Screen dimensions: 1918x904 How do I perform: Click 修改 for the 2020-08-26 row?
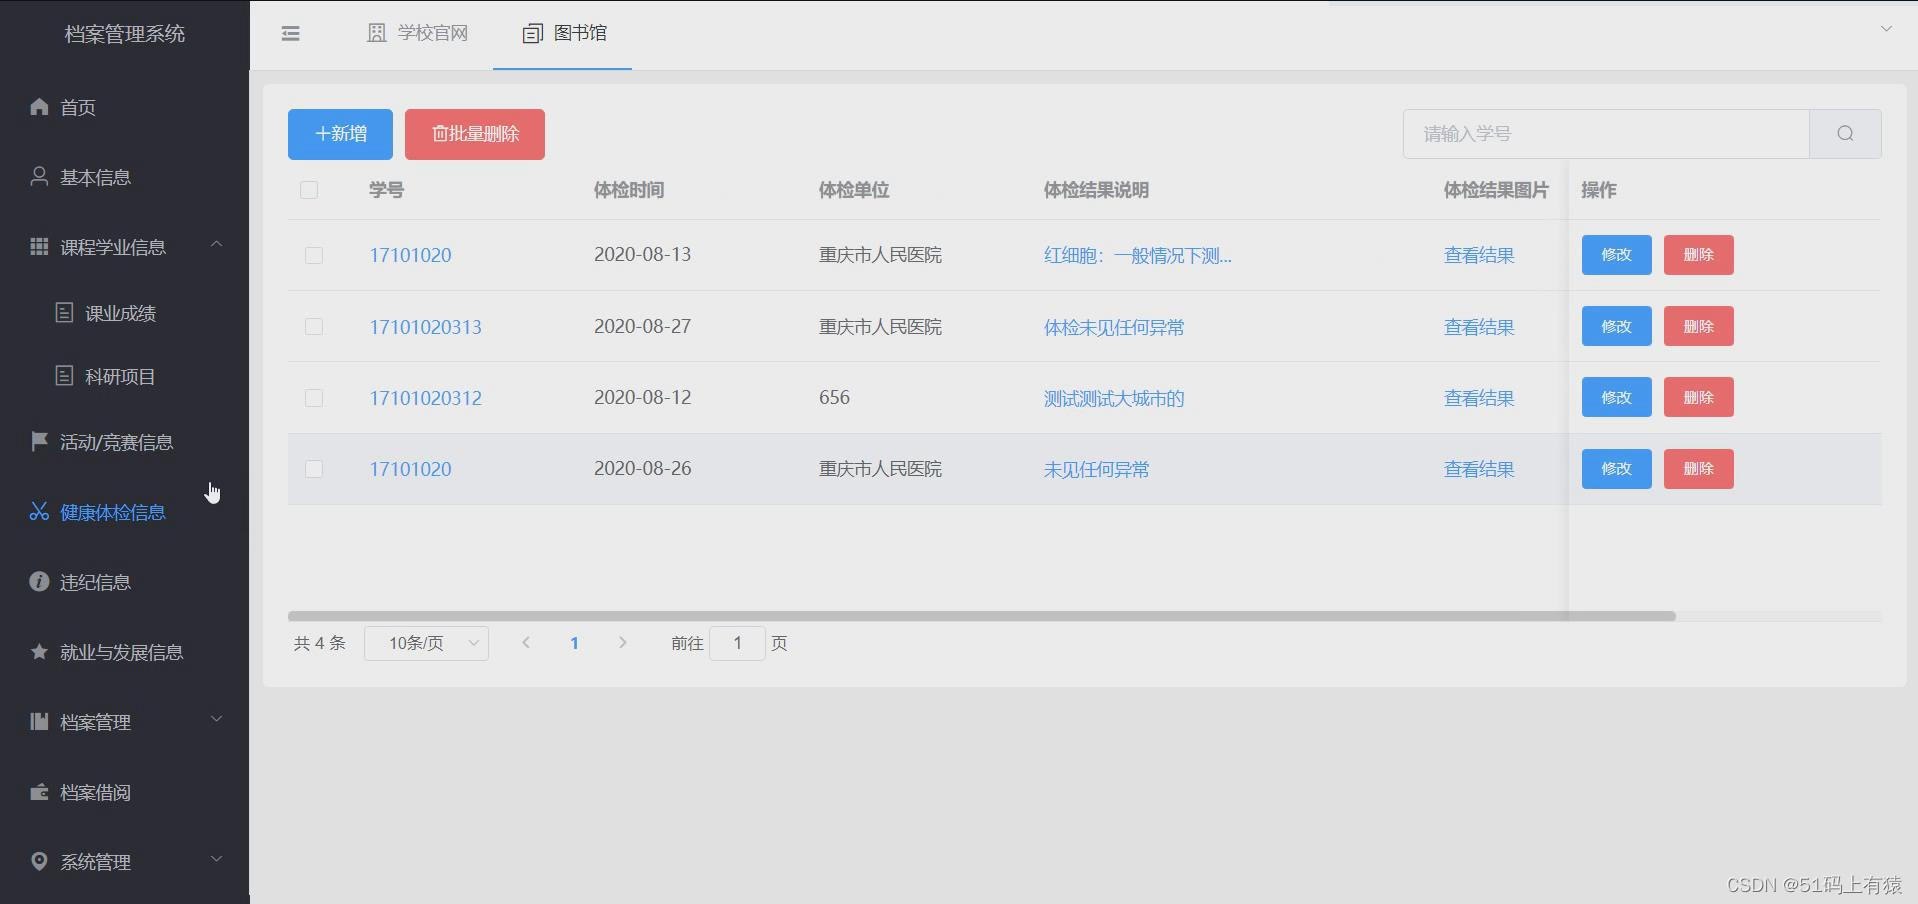click(x=1616, y=469)
